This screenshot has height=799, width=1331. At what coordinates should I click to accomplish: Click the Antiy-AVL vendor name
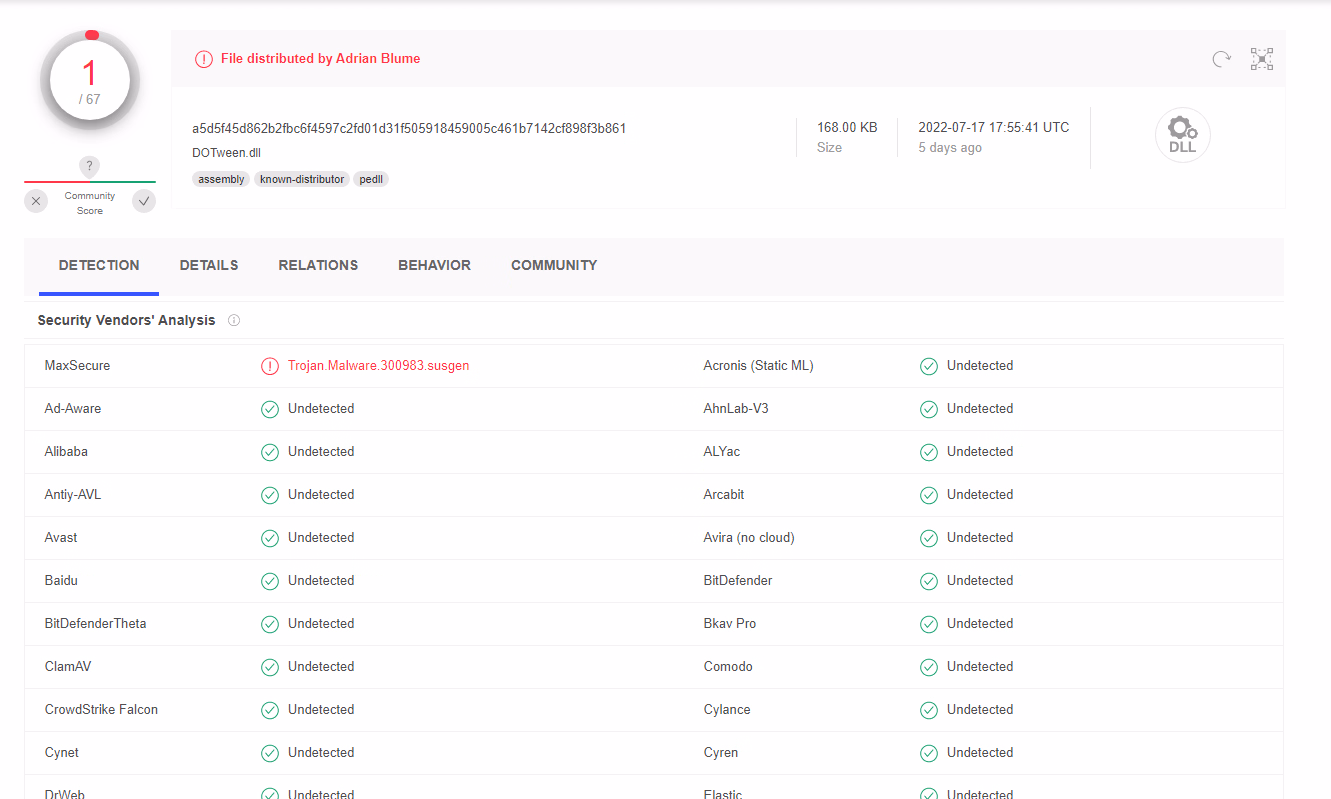(x=73, y=495)
